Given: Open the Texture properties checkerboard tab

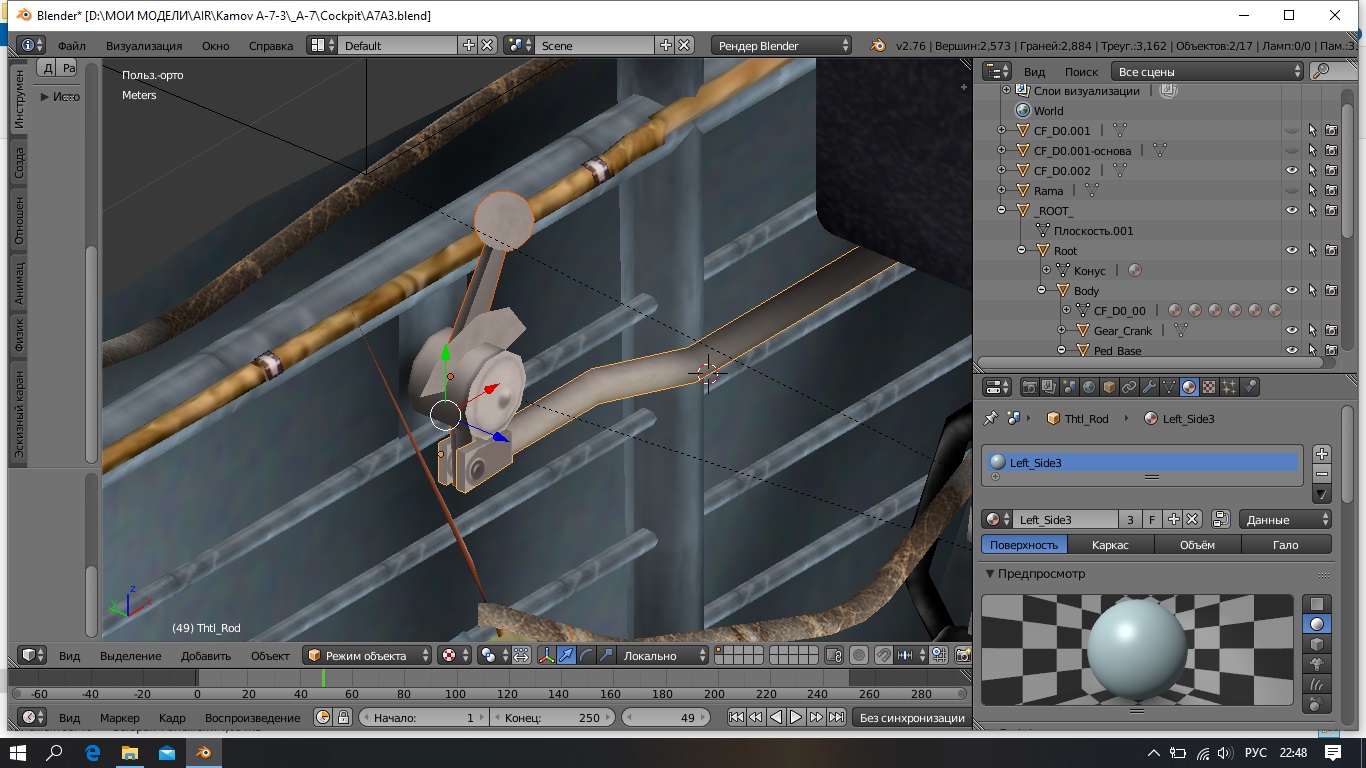Looking at the screenshot, I should coord(1209,387).
